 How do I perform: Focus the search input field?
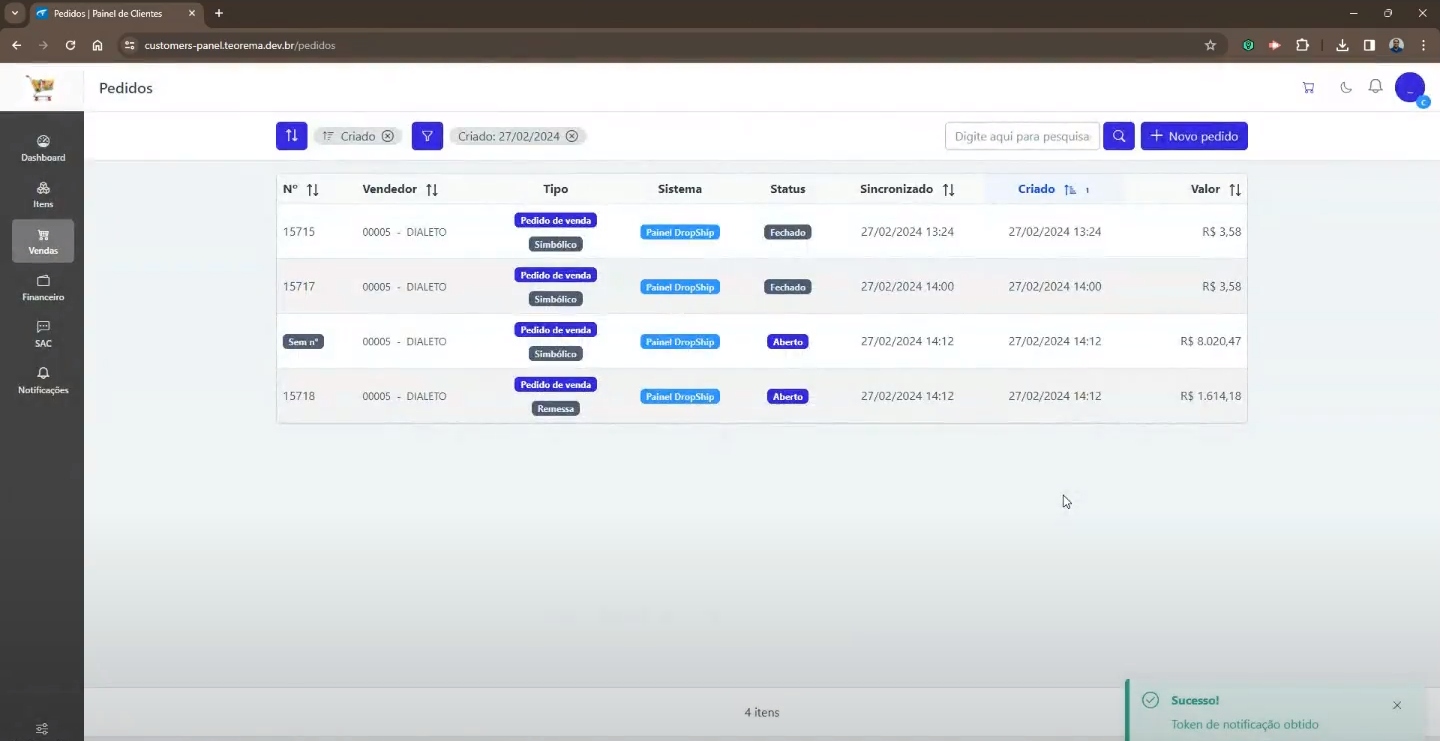tap(1022, 136)
